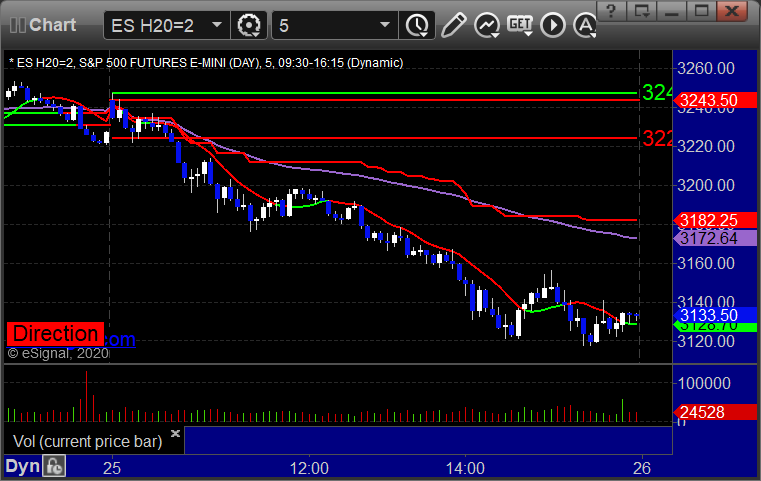Screen dimensions: 761x481
Task: Click the 24528 volume value tag
Action: pos(715,412)
